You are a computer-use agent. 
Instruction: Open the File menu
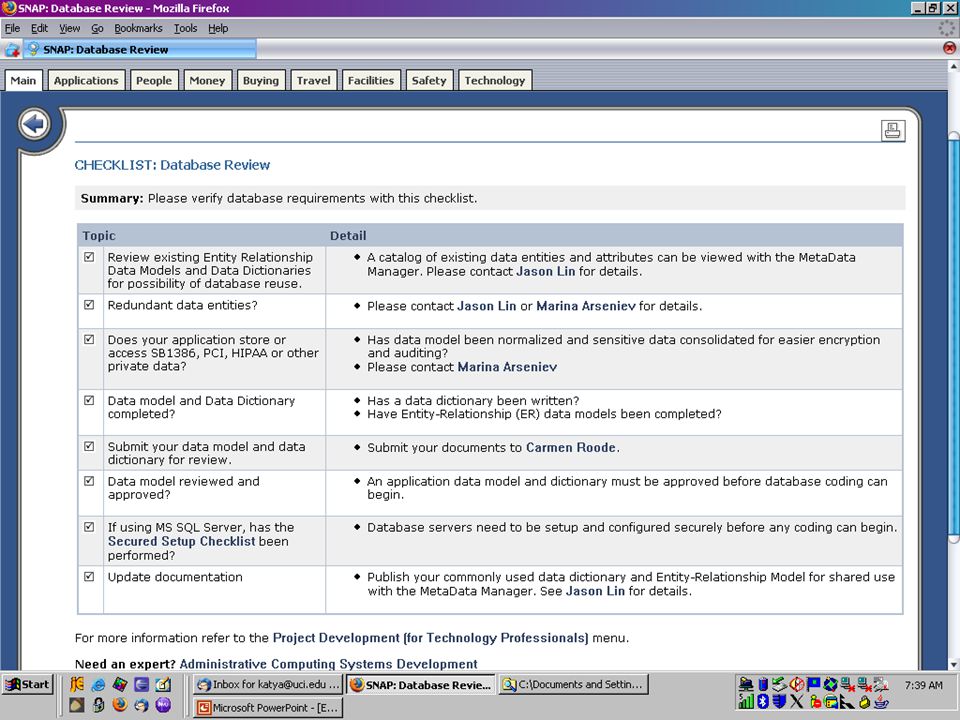(12, 28)
